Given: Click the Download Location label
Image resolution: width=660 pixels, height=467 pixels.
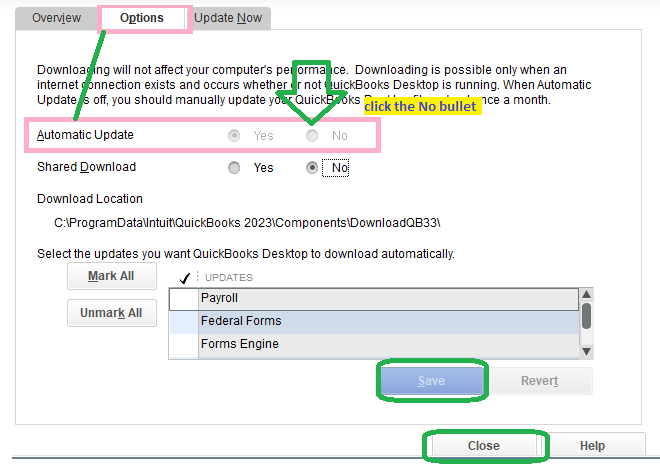Looking at the screenshot, I should 90,199.
